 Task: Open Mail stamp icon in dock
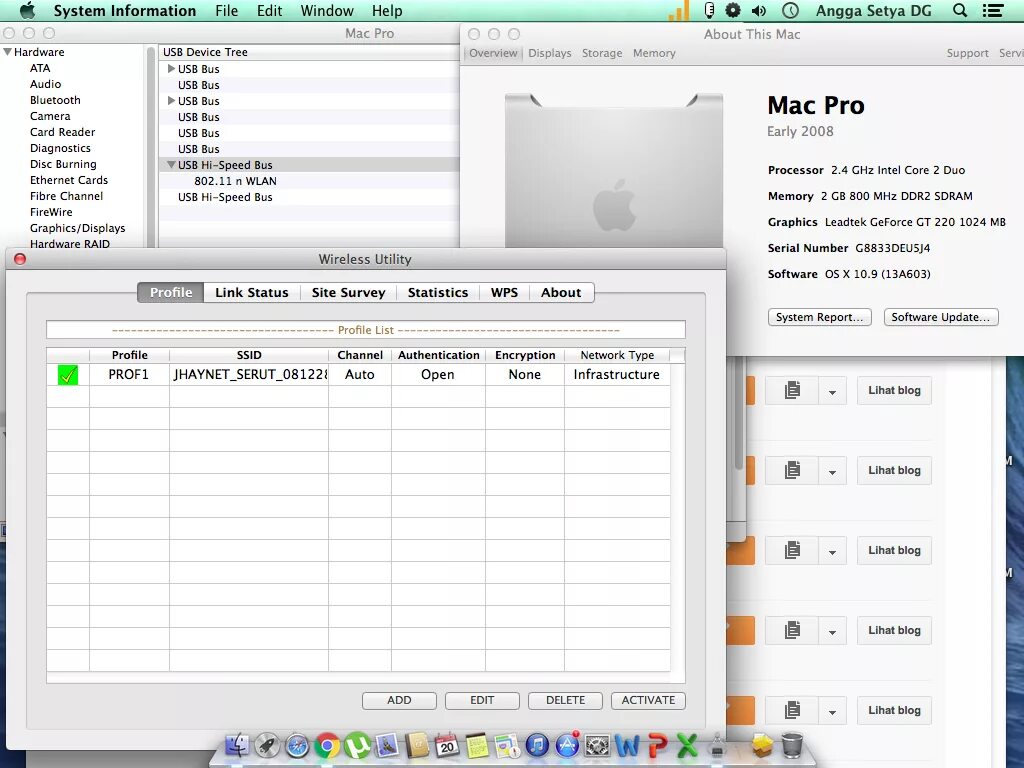pyautogui.click(x=387, y=745)
